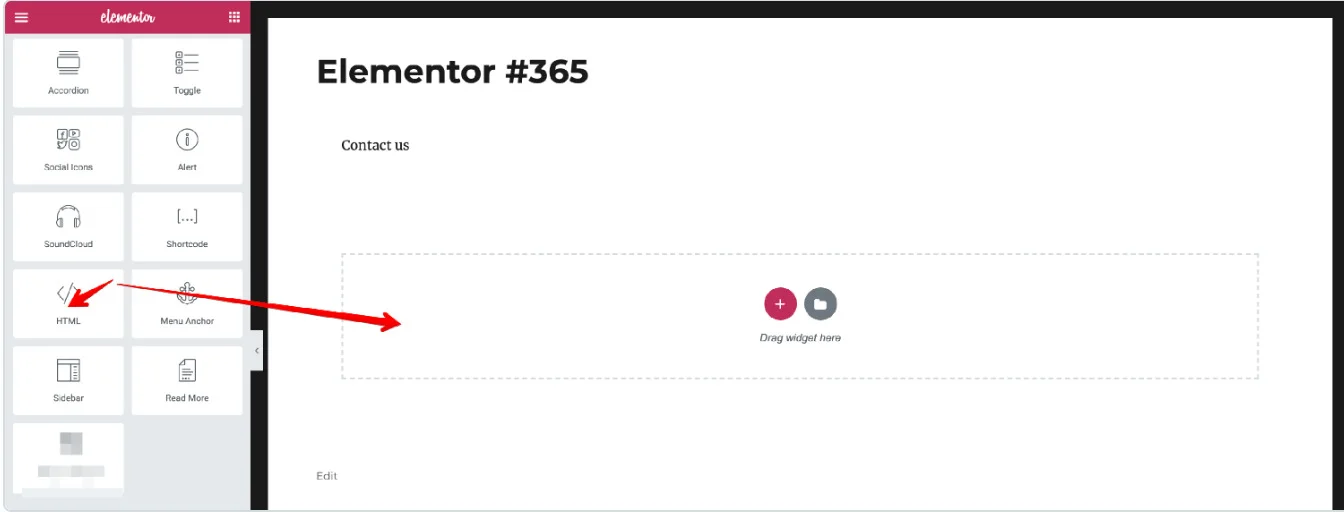Collapse the Elementor side panel
This screenshot has height=512, width=1344.
257,351
